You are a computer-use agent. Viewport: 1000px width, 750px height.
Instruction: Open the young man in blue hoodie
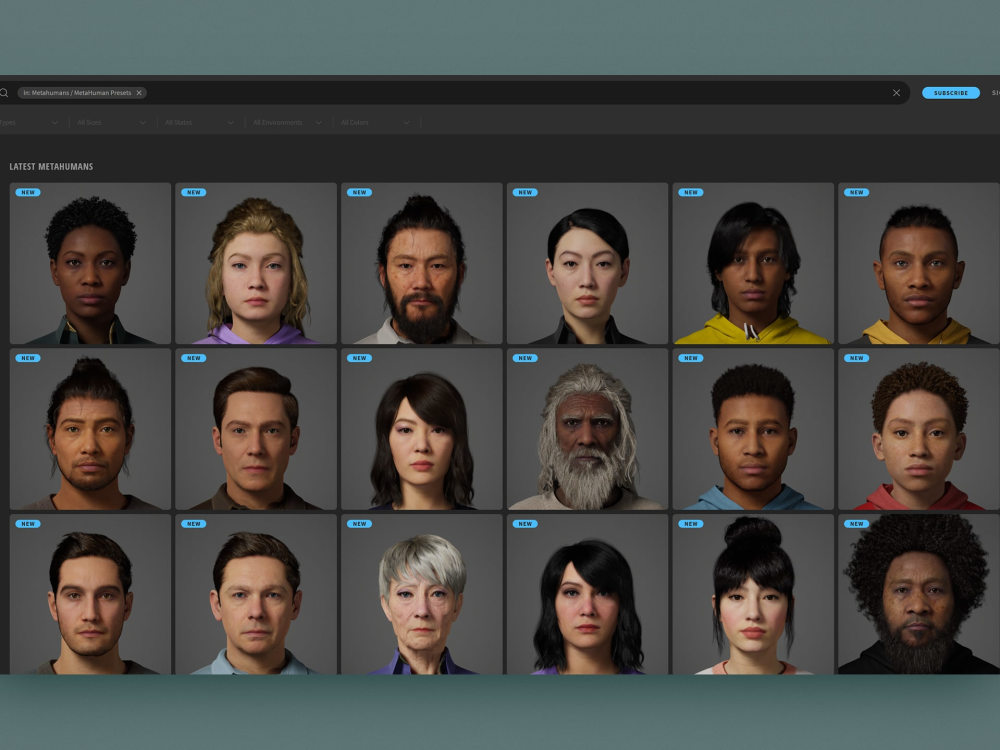point(753,429)
